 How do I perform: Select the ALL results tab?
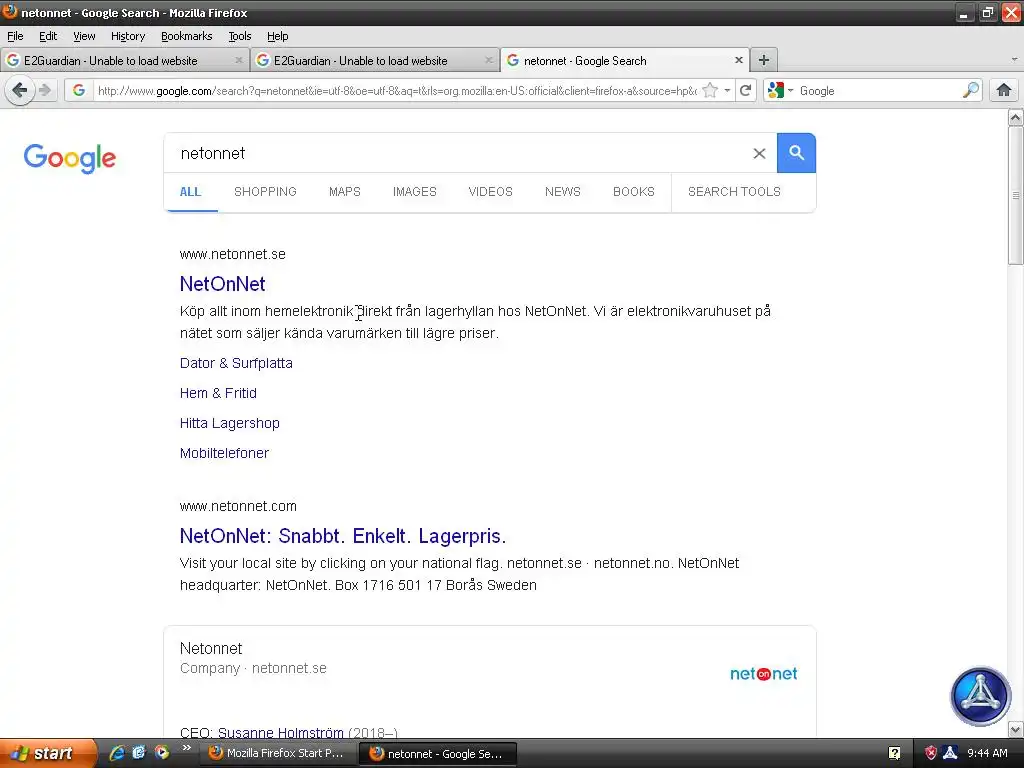click(x=190, y=192)
